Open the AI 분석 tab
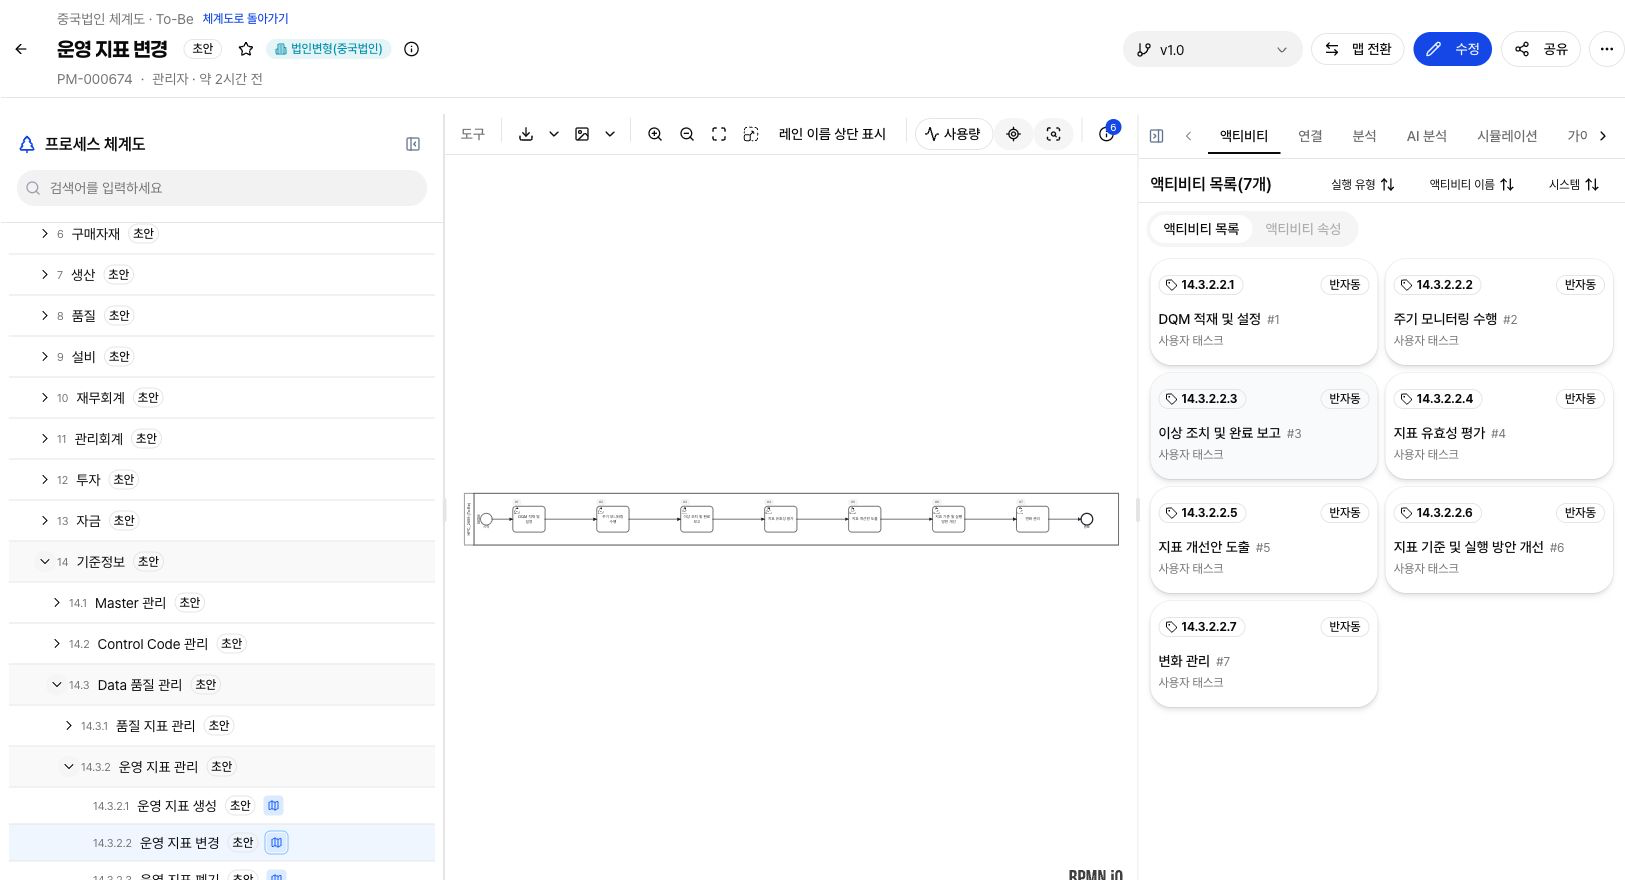Image resolution: width=1625 pixels, height=880 pixels. (x=1427, y=136)
